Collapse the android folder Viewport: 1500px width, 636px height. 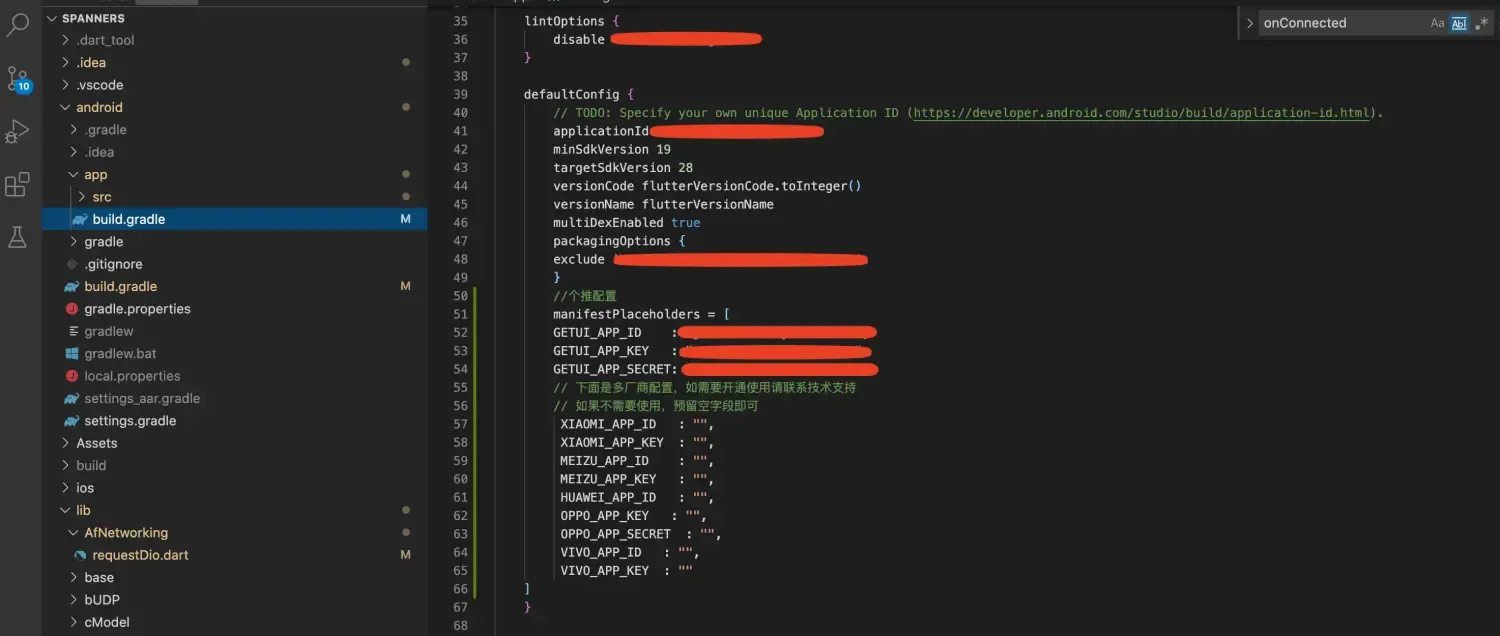(99, 107)
